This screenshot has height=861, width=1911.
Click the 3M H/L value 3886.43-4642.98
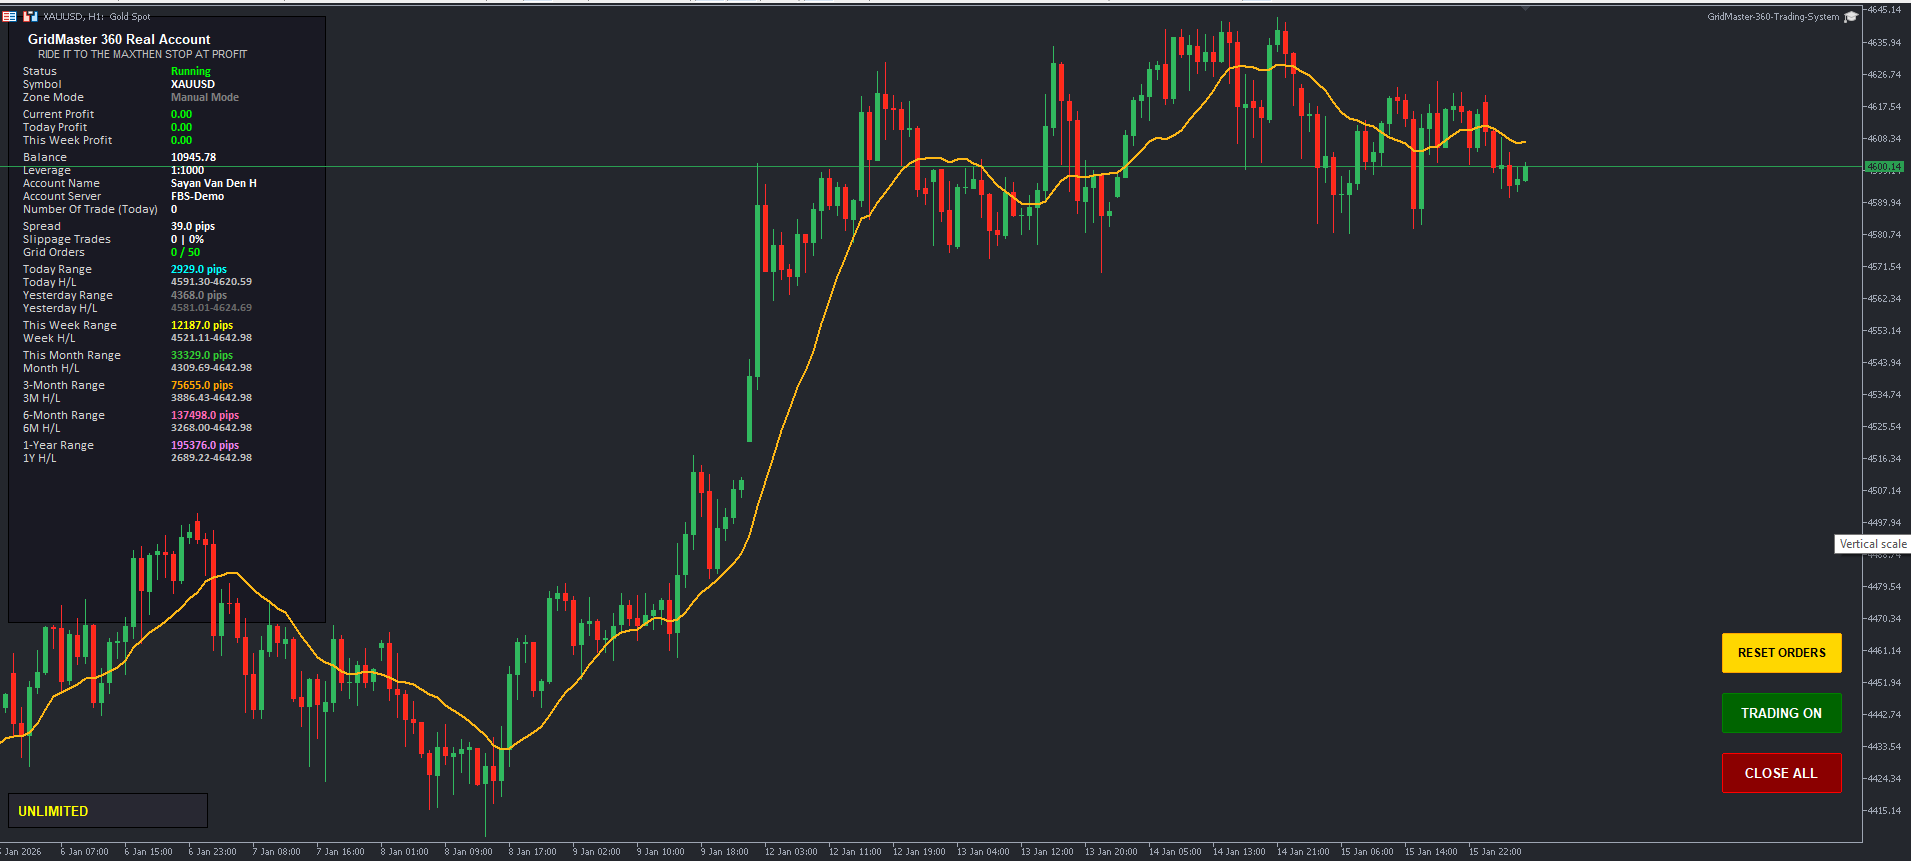pos(211,398)
